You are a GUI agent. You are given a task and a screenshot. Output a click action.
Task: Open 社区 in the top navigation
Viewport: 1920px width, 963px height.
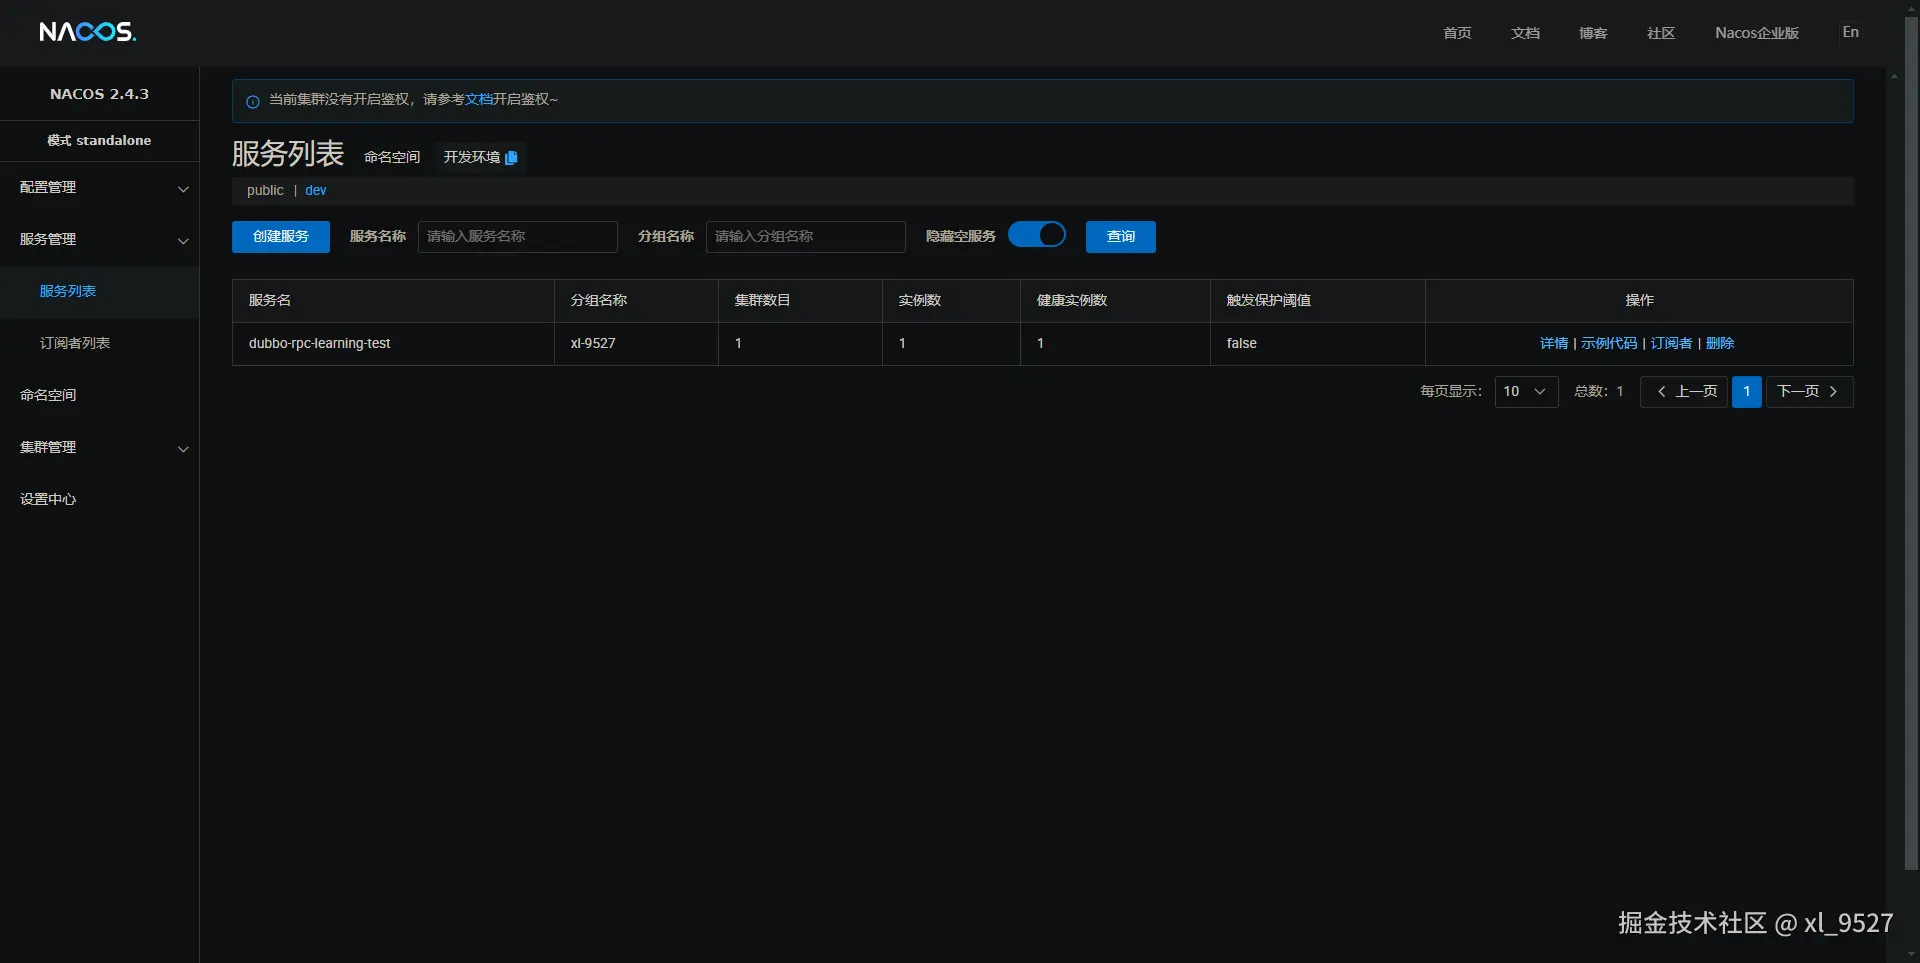coord(1661,33)
